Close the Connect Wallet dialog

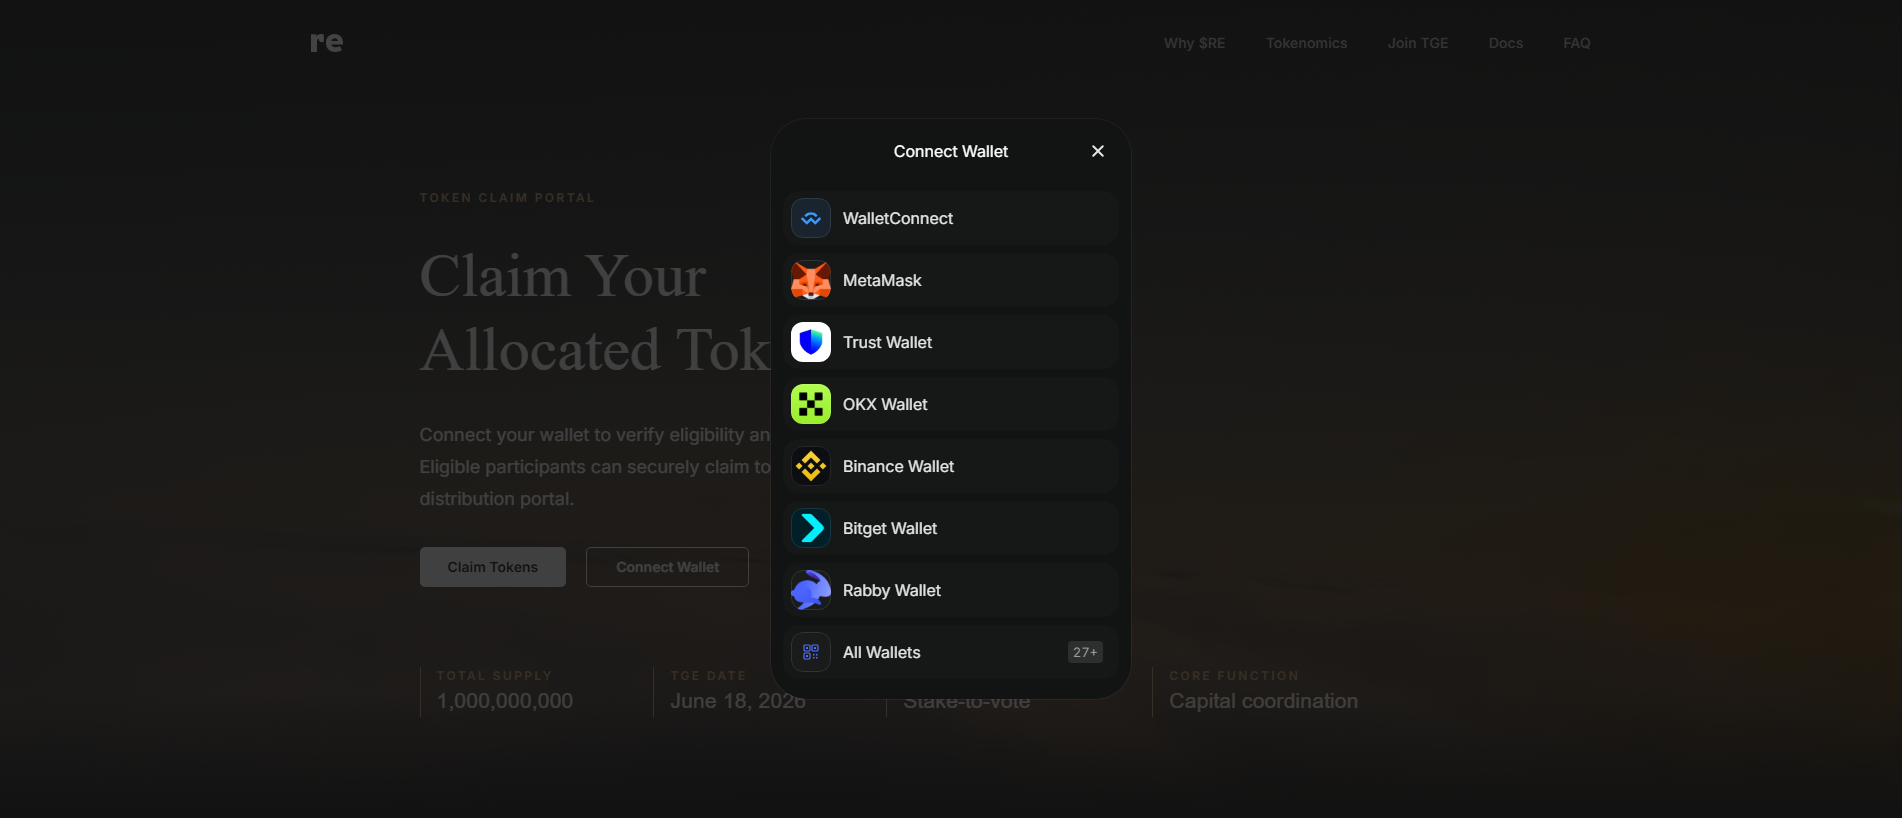pyautogui.click(x=1098, y=151)
